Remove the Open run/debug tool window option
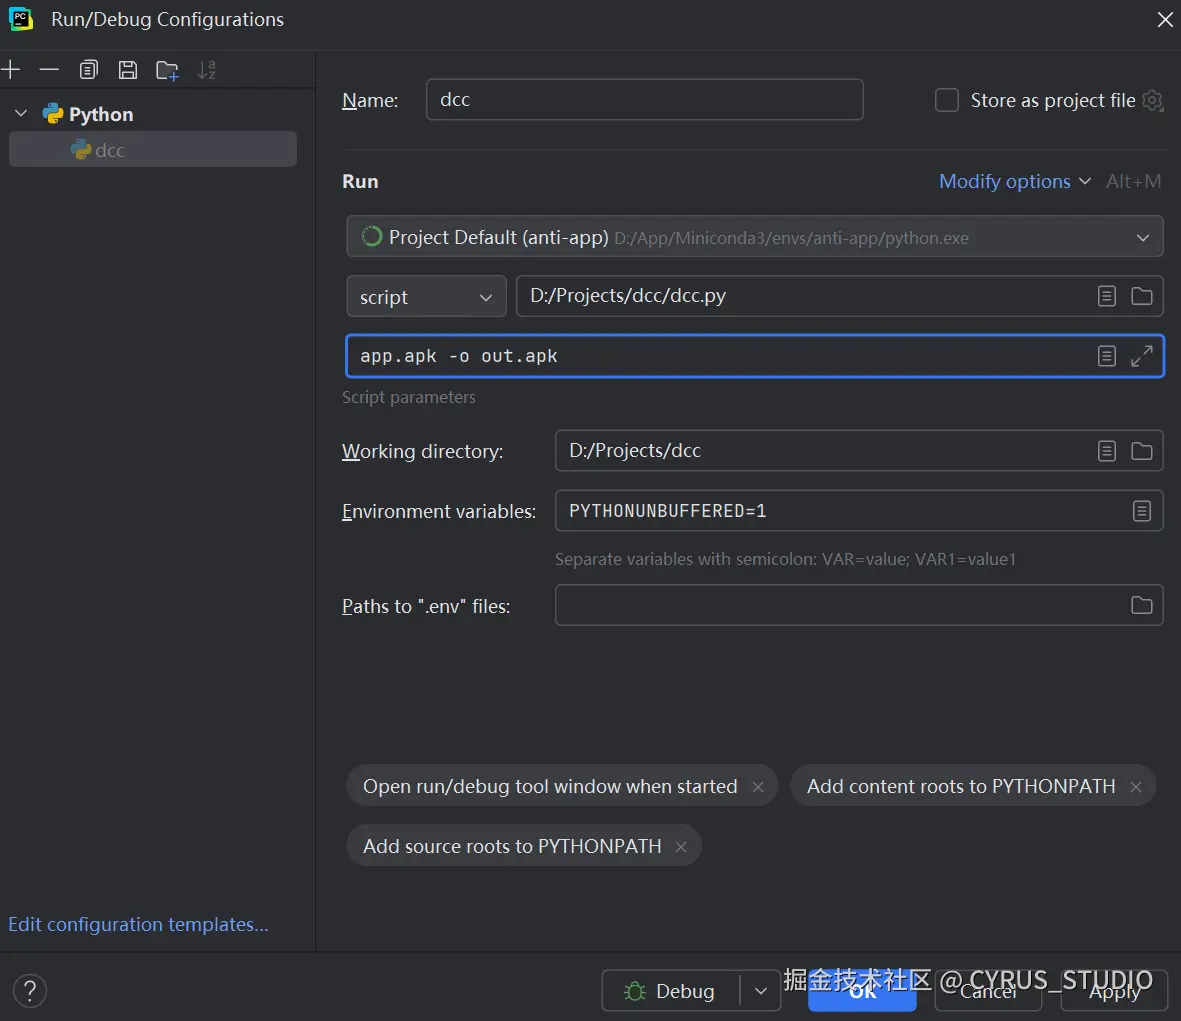 click(758, 787)
